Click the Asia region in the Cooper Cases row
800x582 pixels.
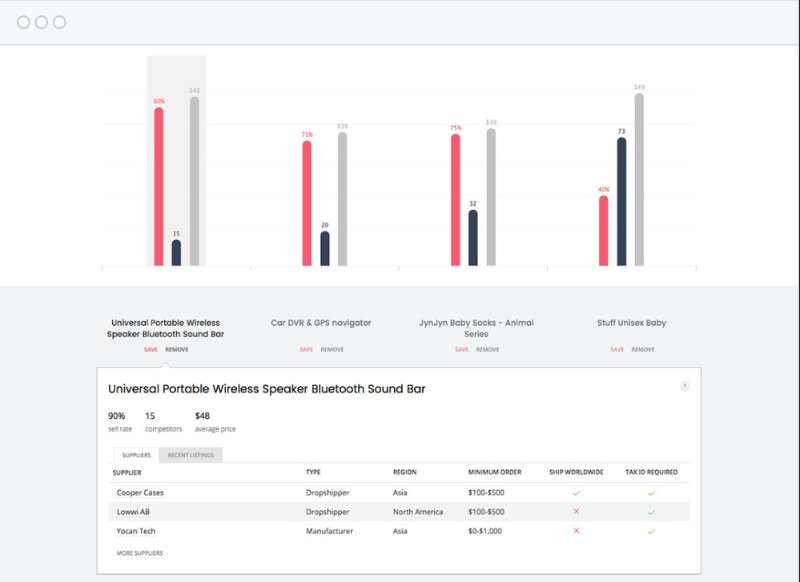click(x=400, y=492)
